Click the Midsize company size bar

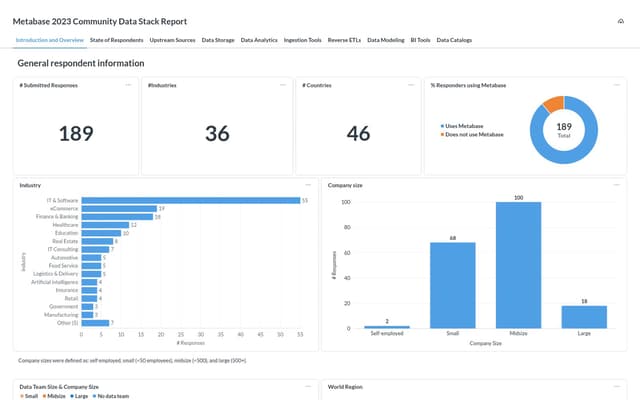[x=518, y=265]
